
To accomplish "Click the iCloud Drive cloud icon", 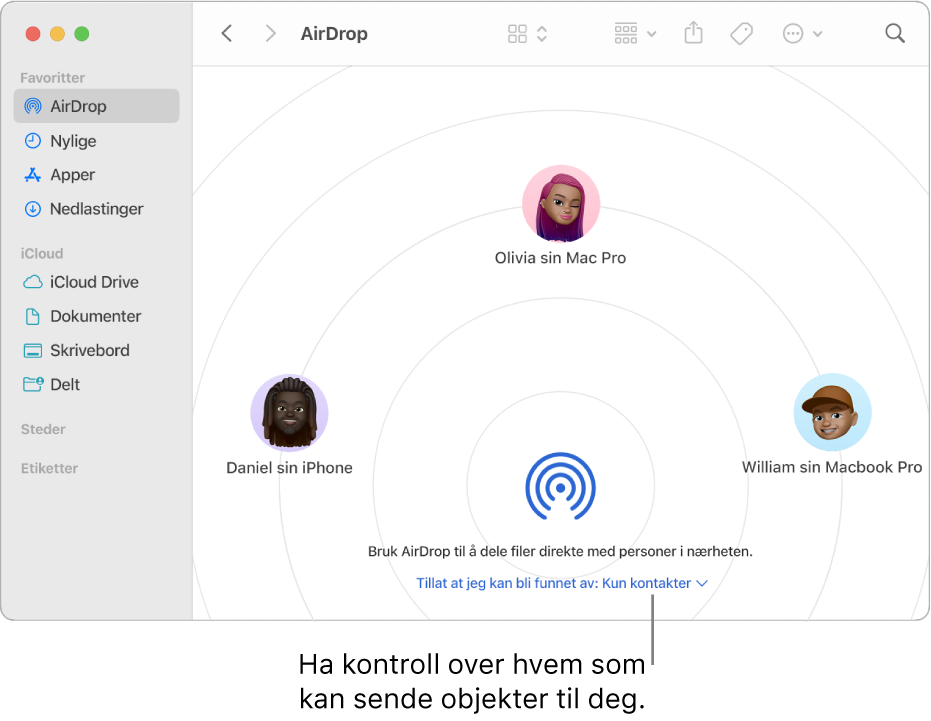I will coord(33,282).
